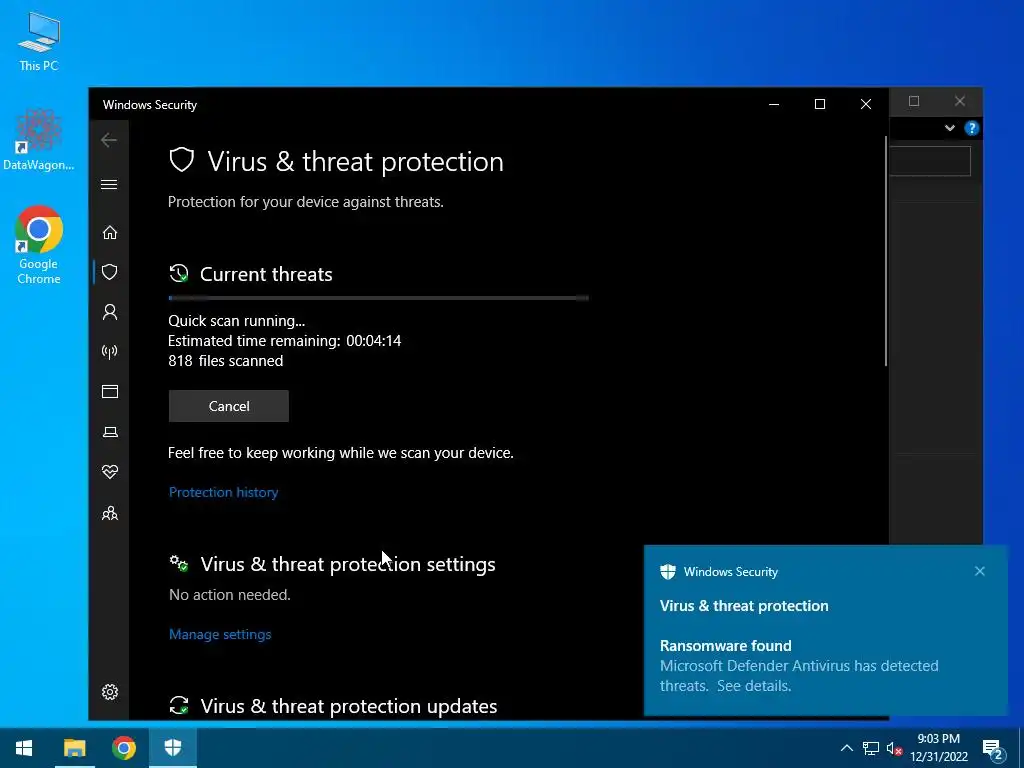1024x768 pixels.
Task: Open the hamburger navigation menu
Action: pos(109,185)
